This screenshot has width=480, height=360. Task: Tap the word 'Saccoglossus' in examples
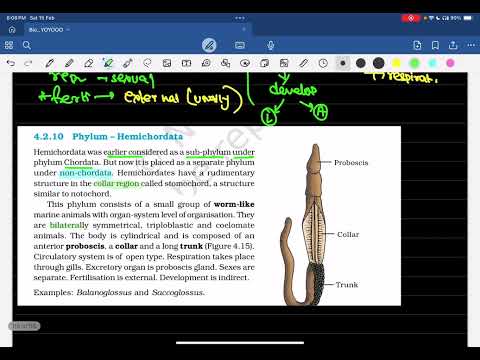177,293
